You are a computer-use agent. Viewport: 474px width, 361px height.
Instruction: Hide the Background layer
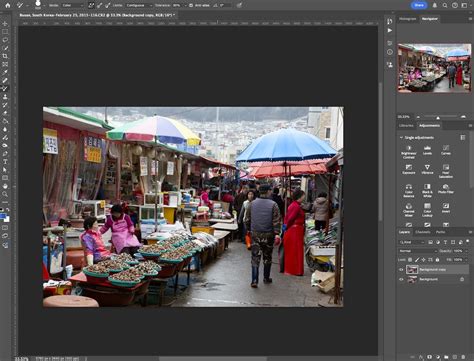(401, 279)
